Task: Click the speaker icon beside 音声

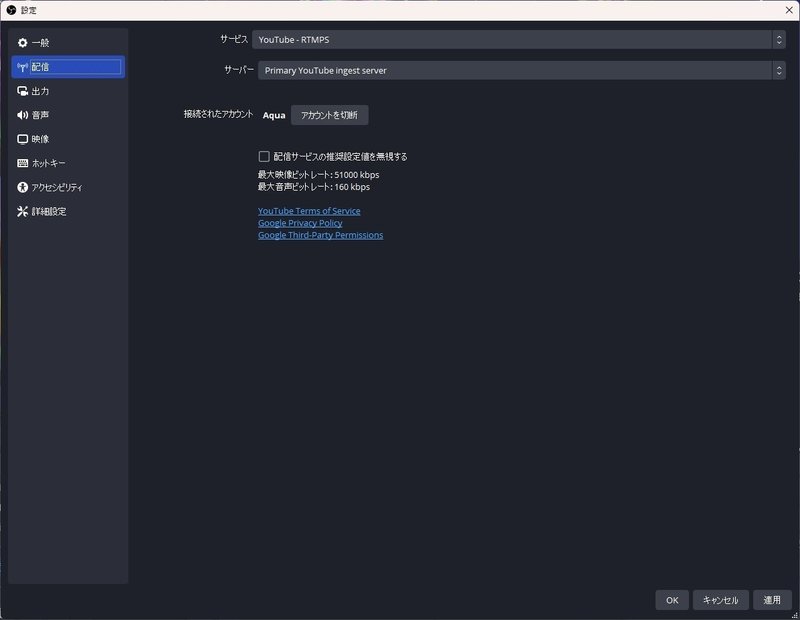Action: click(22, 115)
